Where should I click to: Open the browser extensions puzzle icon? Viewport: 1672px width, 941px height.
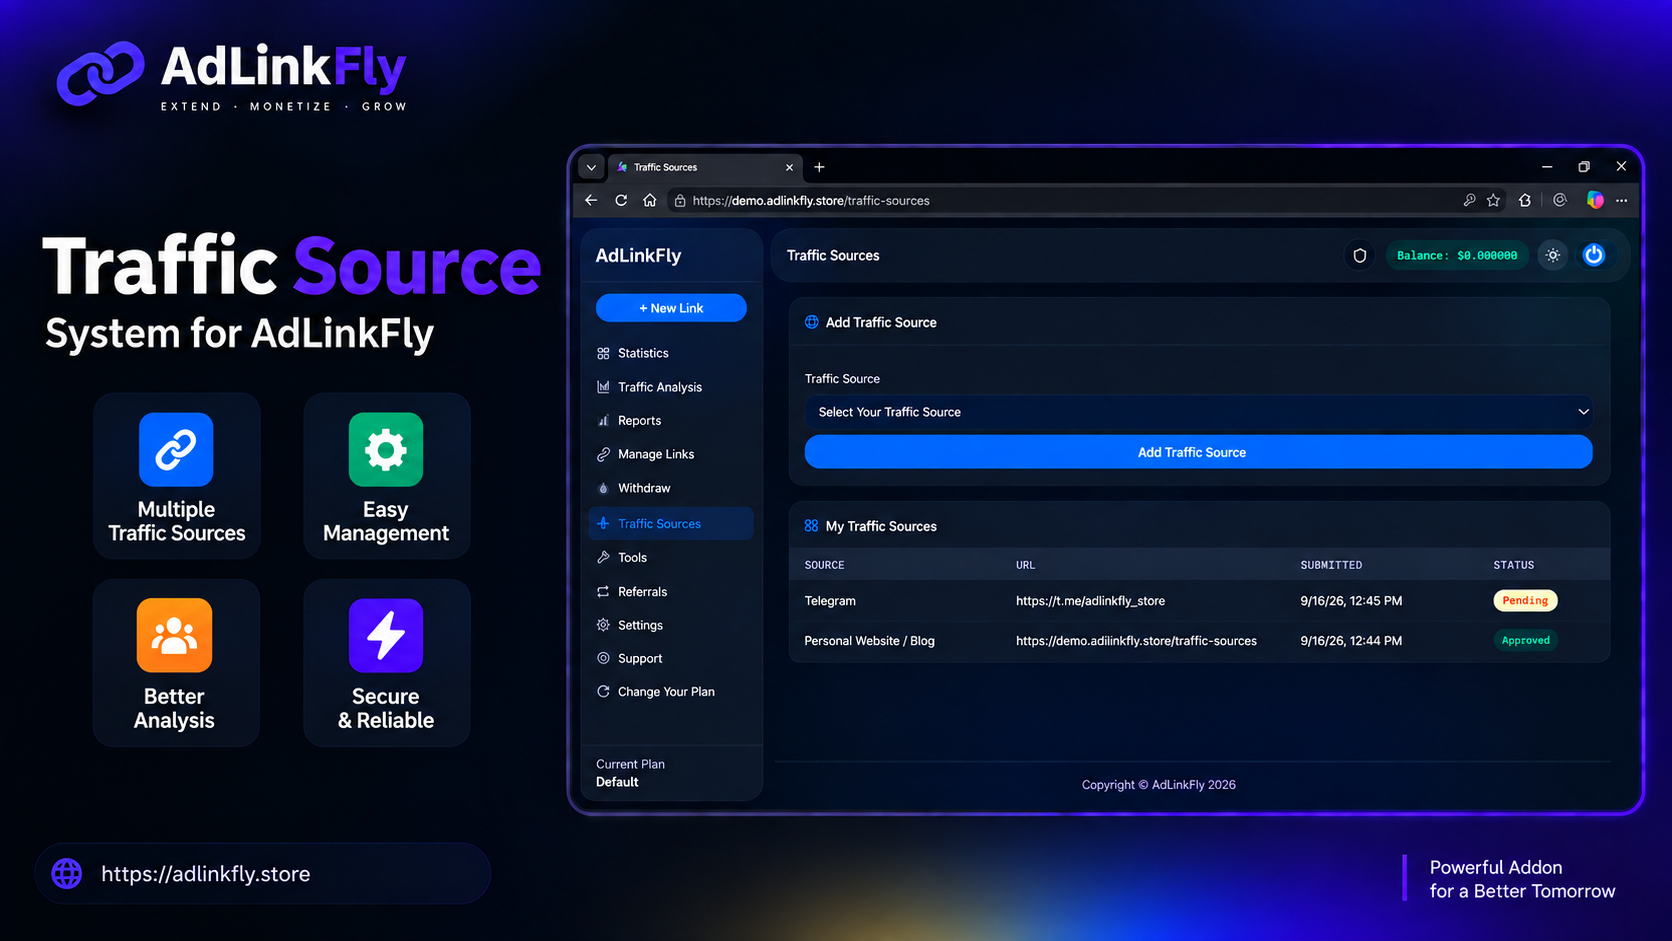[x=1524, y=200]
